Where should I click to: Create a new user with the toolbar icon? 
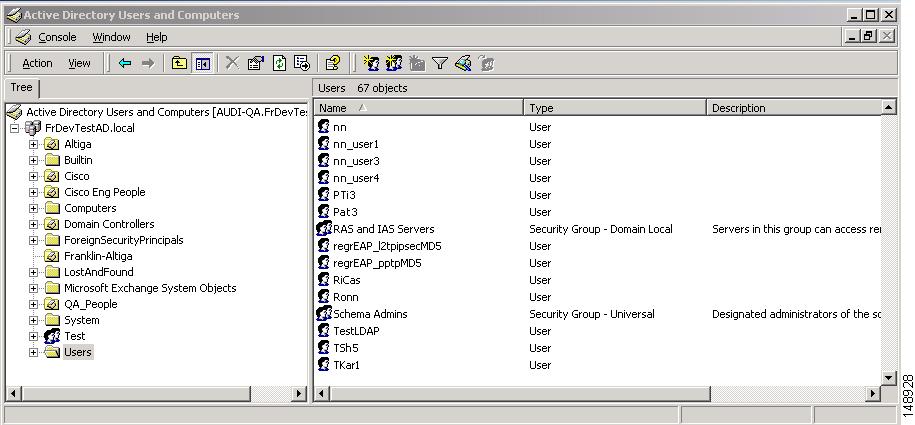(x=371, y=63)
